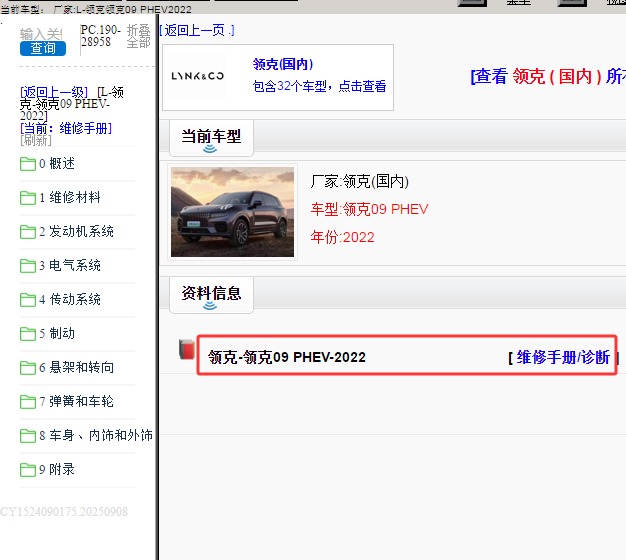Open folder icon for 4 传动系统
This screenshot has width=626, height=560.
coord(28,299)
